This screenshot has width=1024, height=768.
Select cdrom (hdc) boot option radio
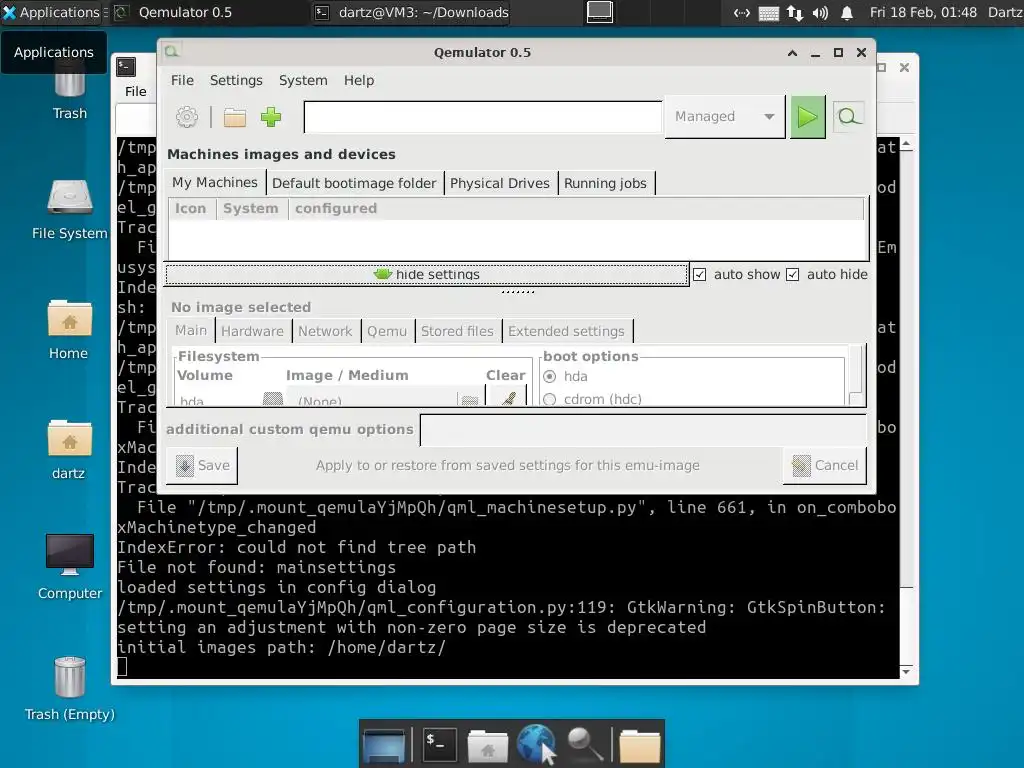point(550,399)
